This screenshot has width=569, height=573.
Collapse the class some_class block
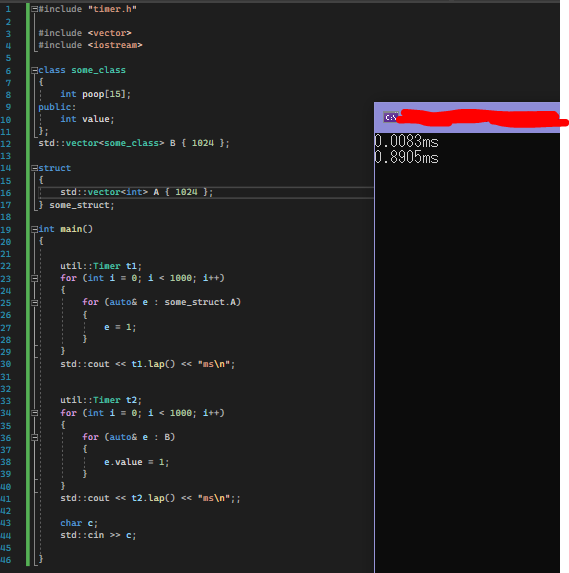35,70
